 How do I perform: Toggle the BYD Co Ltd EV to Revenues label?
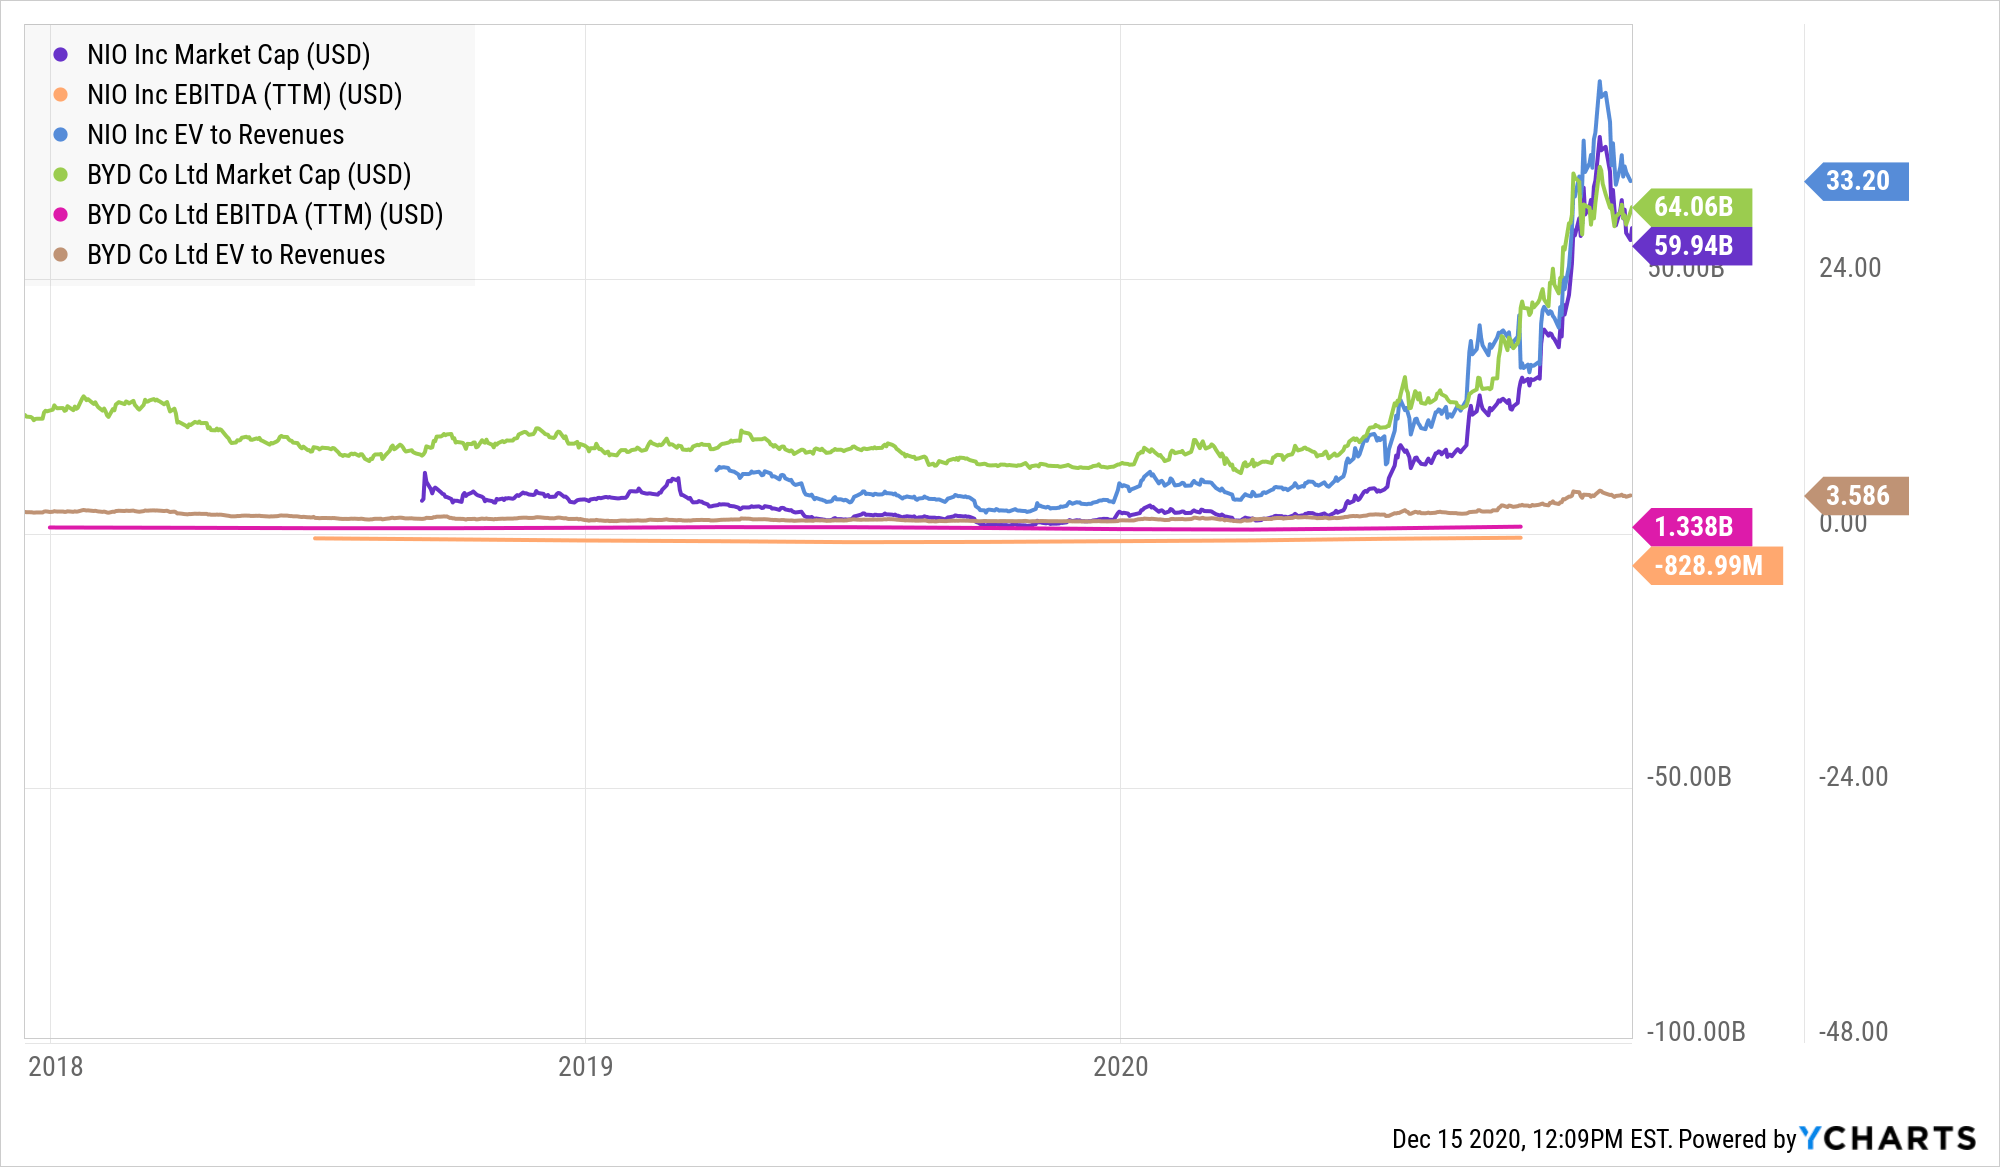[236, 255]
